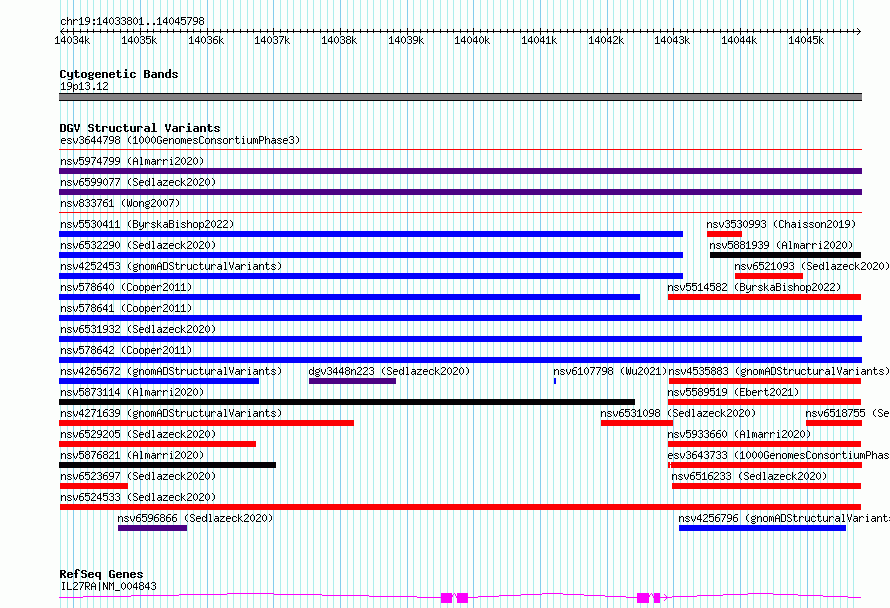Click the short red nsv3530993 Chaisson2019 bar

click(724, 234)
